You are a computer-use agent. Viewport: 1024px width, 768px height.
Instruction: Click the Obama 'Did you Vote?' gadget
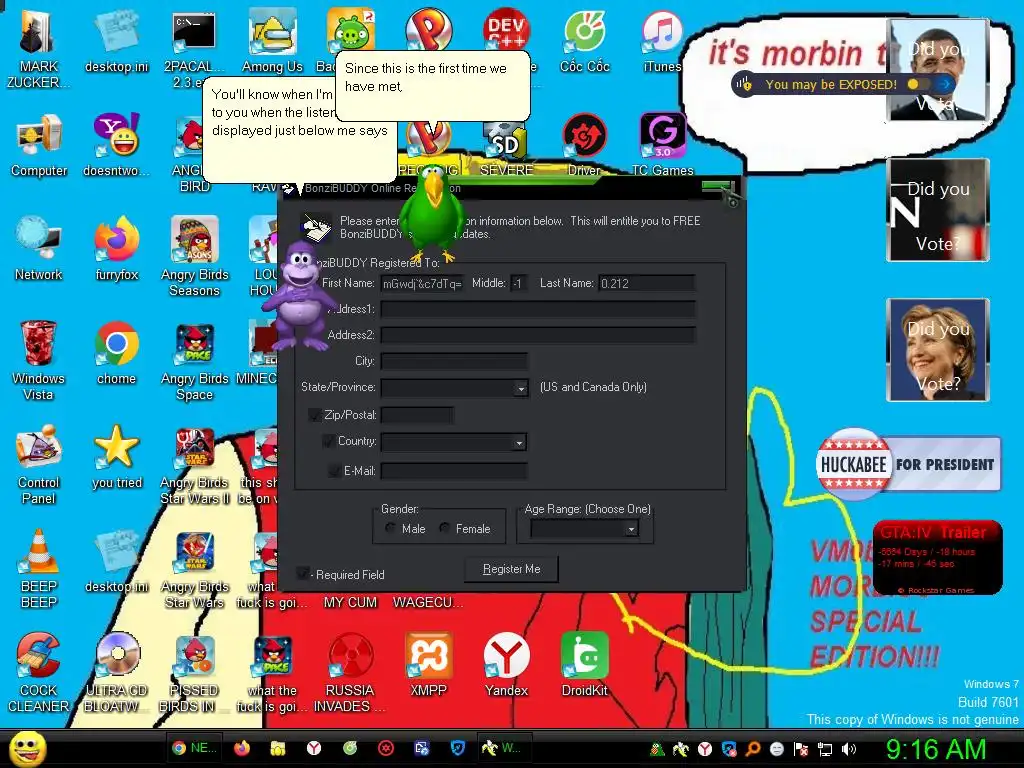[x=938, y=70]
